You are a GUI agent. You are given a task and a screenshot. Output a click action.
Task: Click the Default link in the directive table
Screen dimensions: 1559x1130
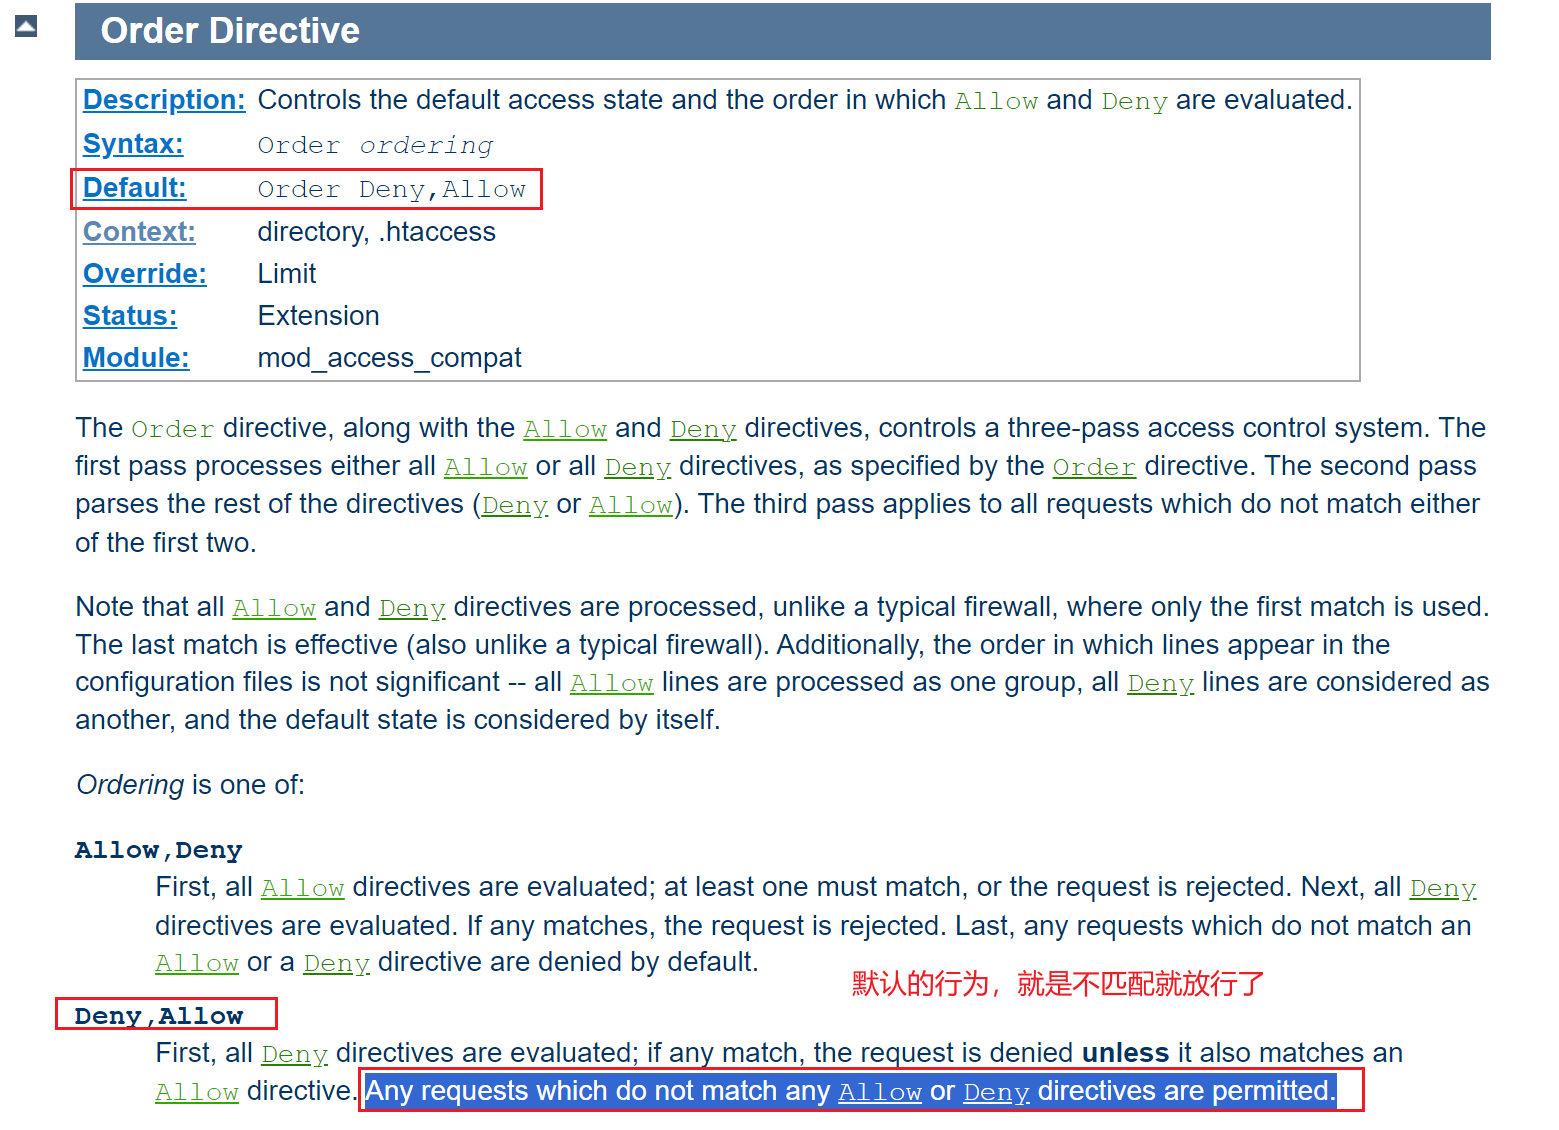tap(134, 188)
